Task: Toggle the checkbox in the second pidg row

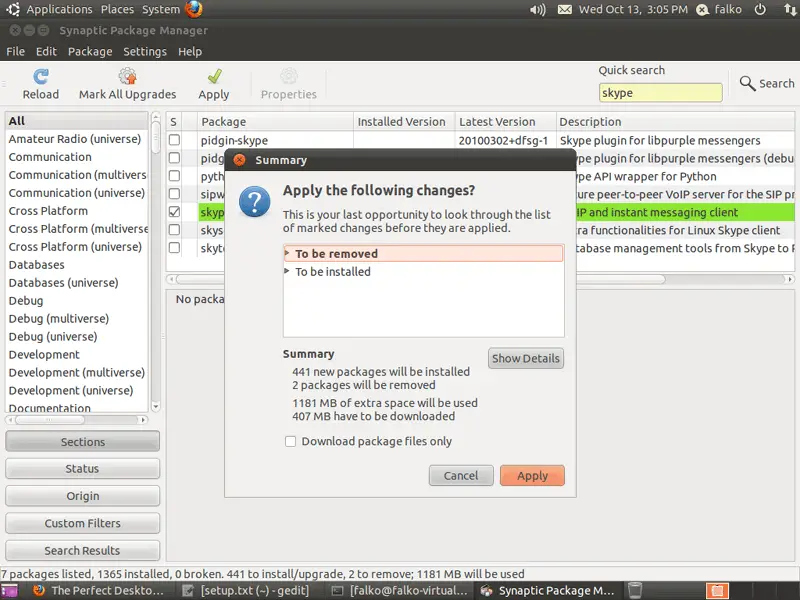Action: (174, 158)
